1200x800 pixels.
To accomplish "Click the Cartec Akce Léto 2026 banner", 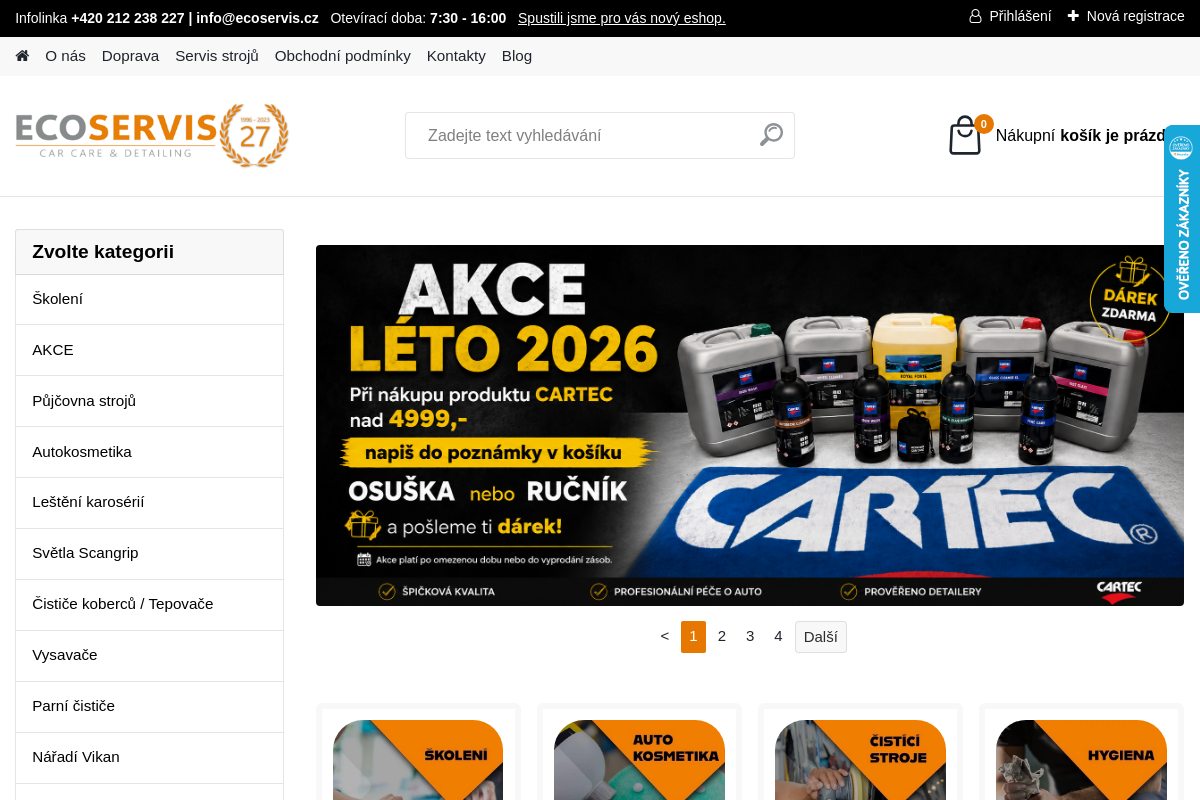I will coord(750,425).
